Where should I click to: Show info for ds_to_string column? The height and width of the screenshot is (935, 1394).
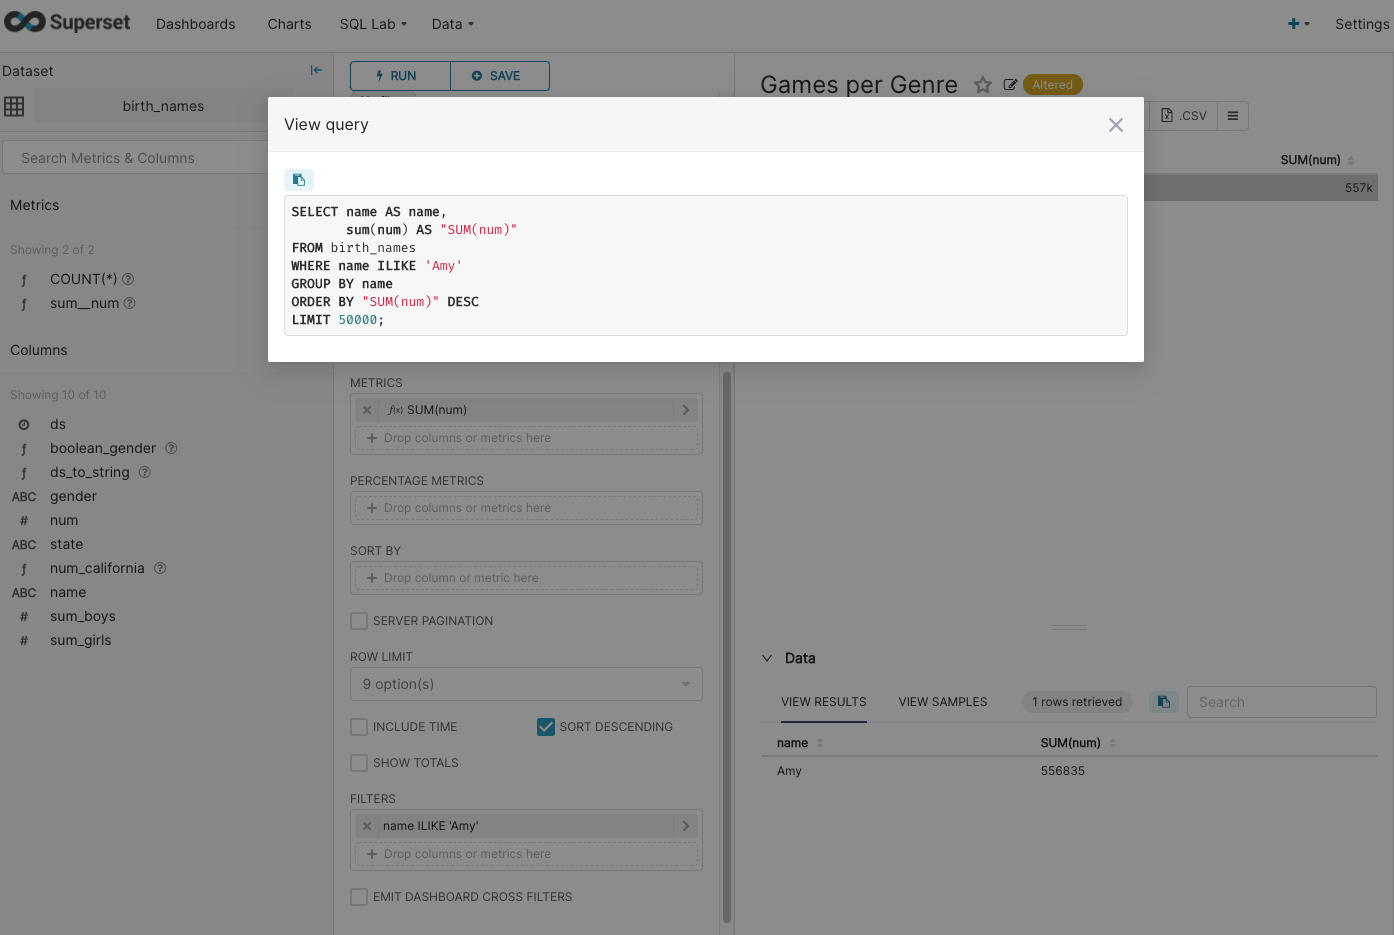coord(144,472)
